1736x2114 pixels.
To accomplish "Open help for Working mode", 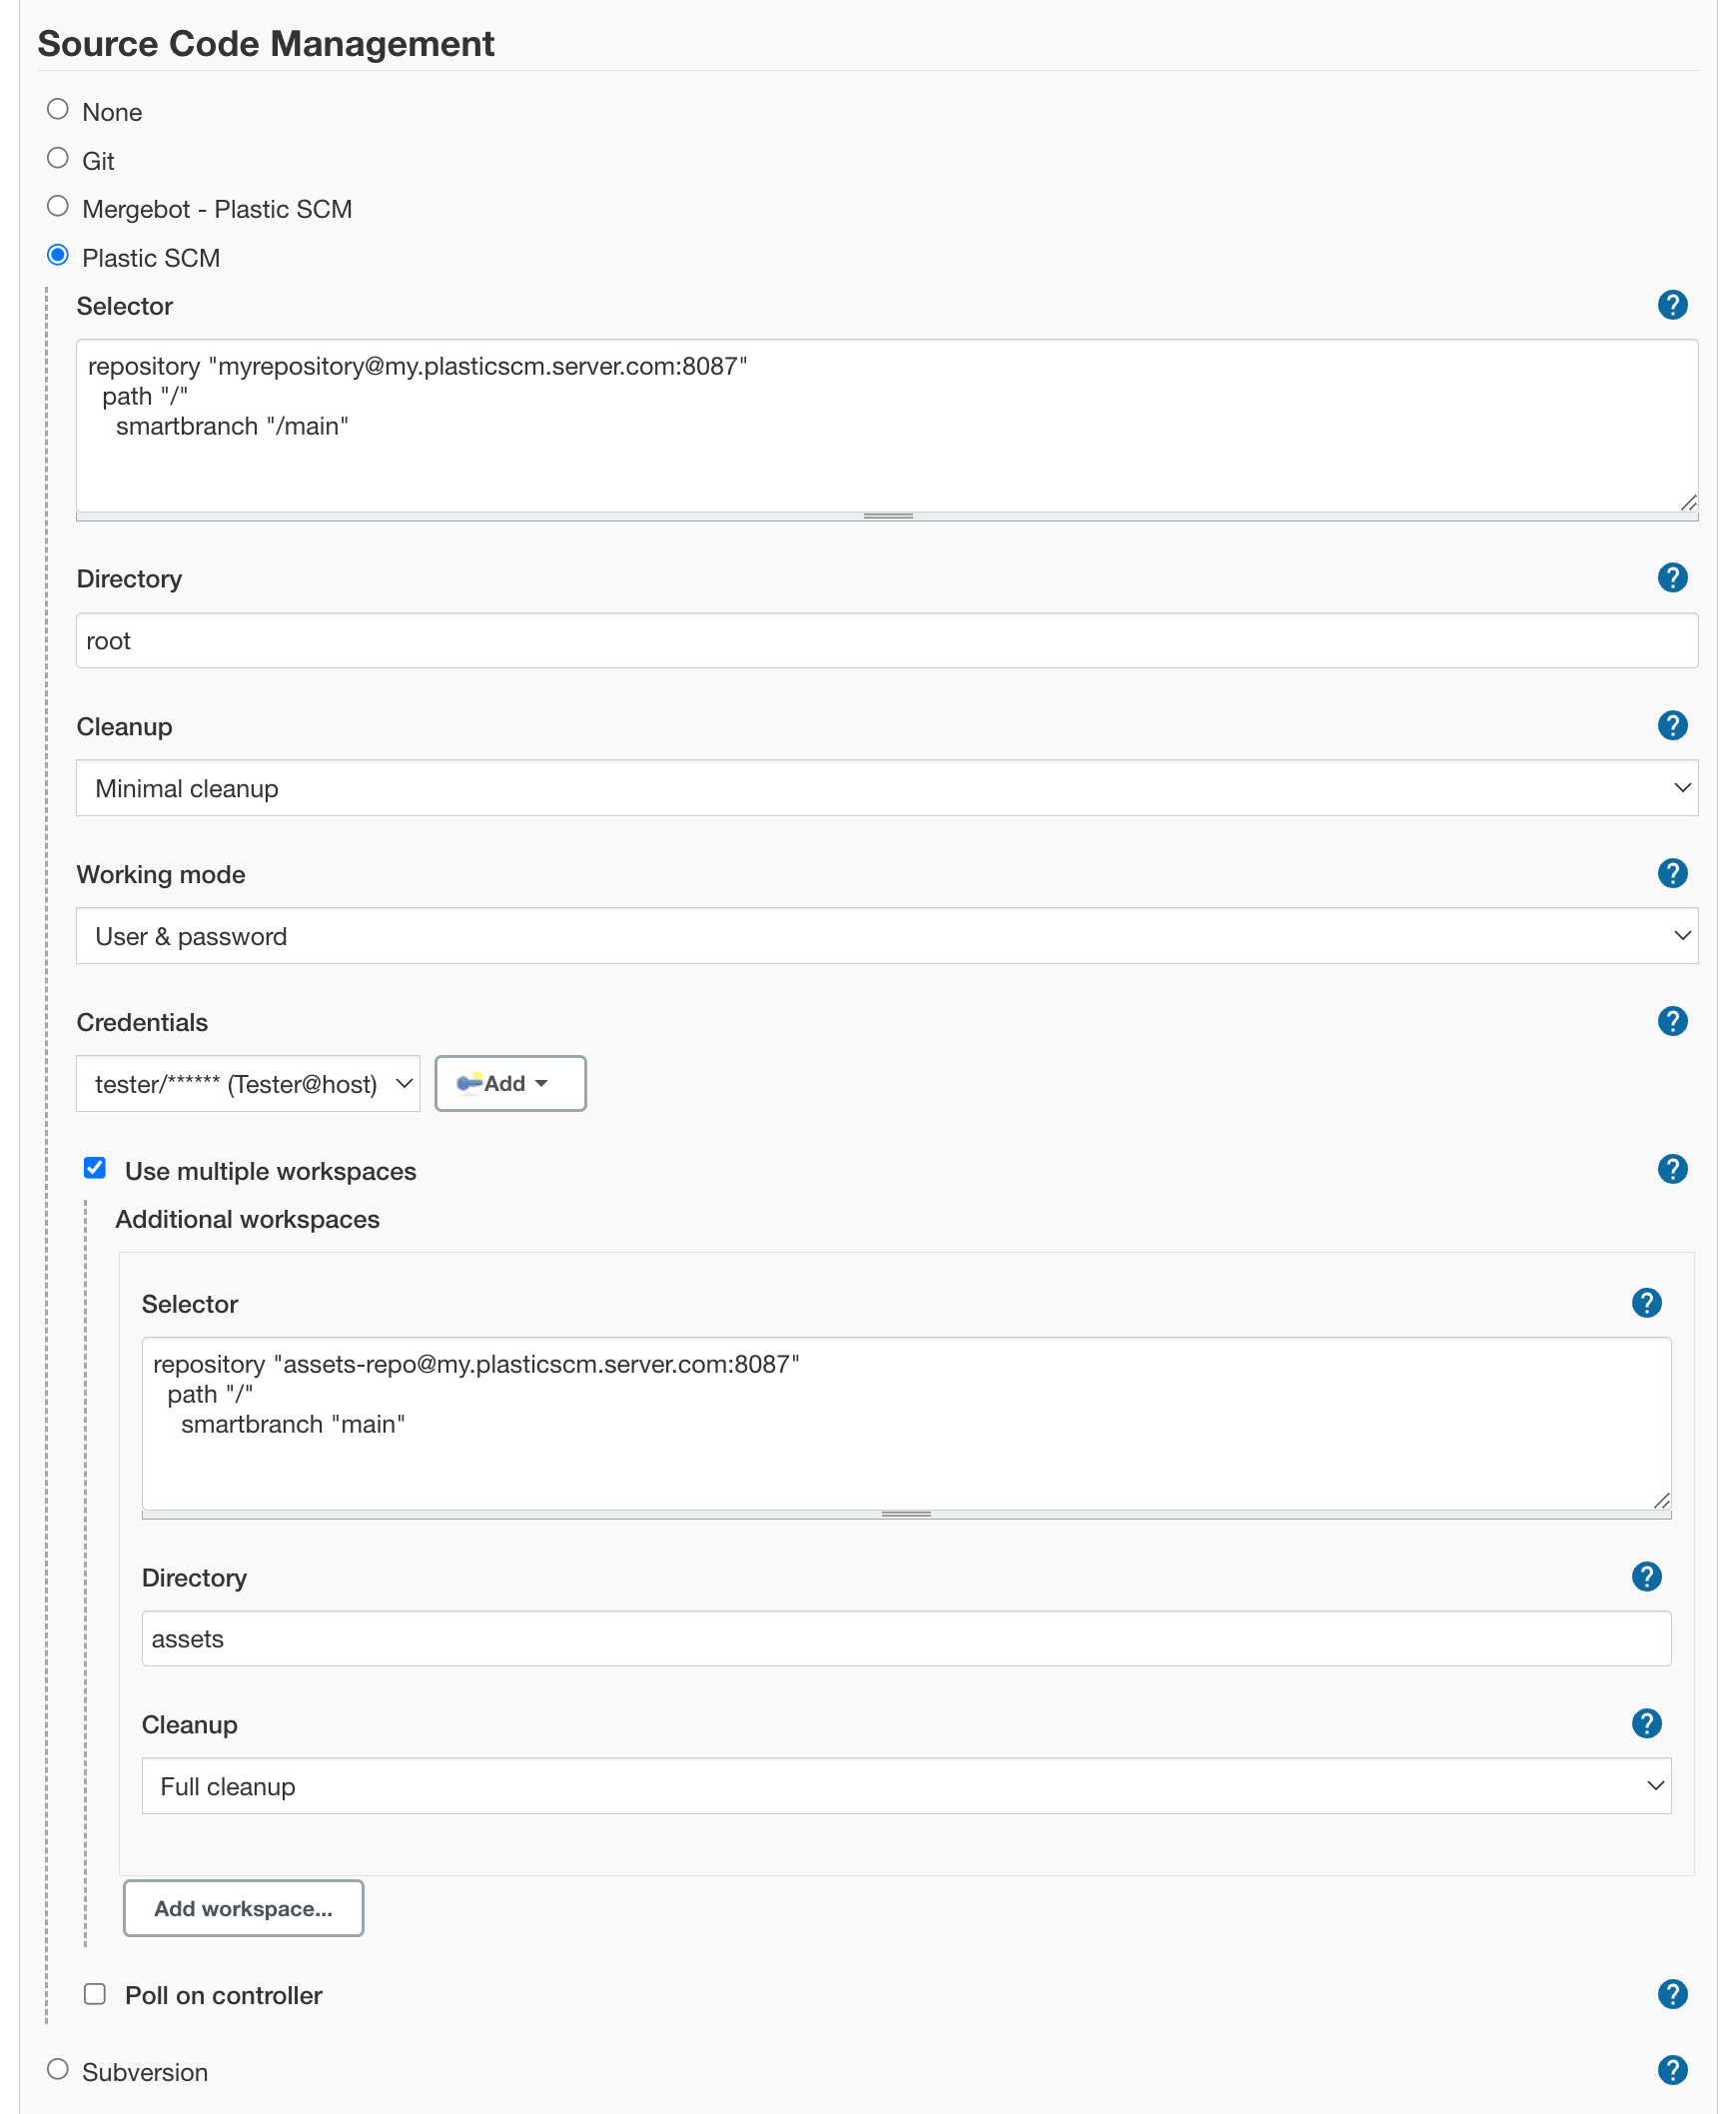I will [x=1672, y=873].
